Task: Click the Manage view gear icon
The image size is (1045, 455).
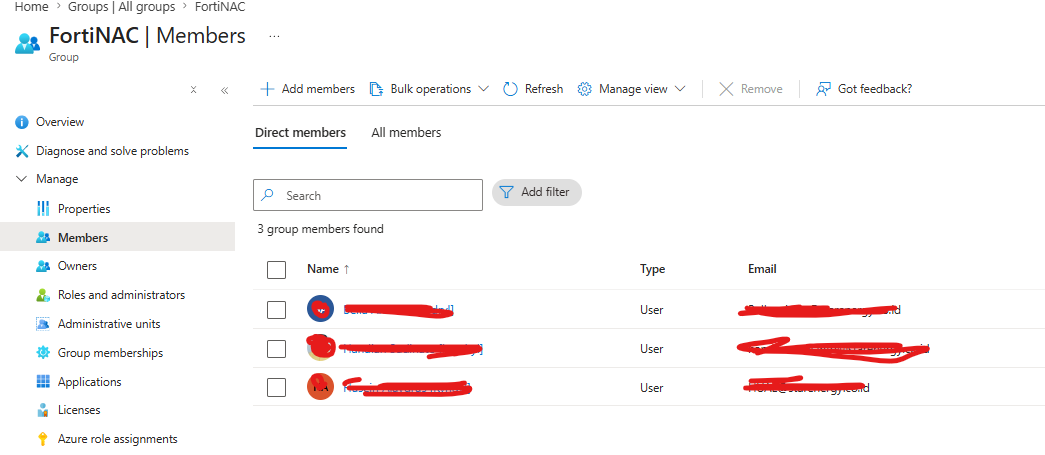Action: coord(584,89)
